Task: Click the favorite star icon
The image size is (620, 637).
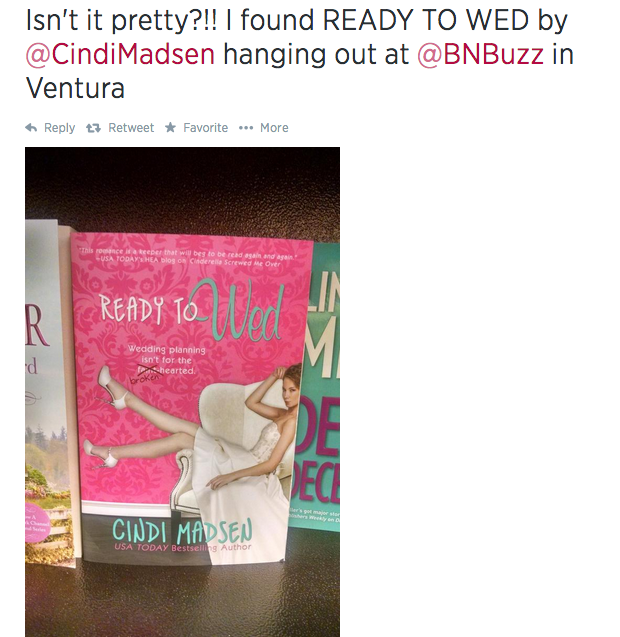Action: (170, 128)
